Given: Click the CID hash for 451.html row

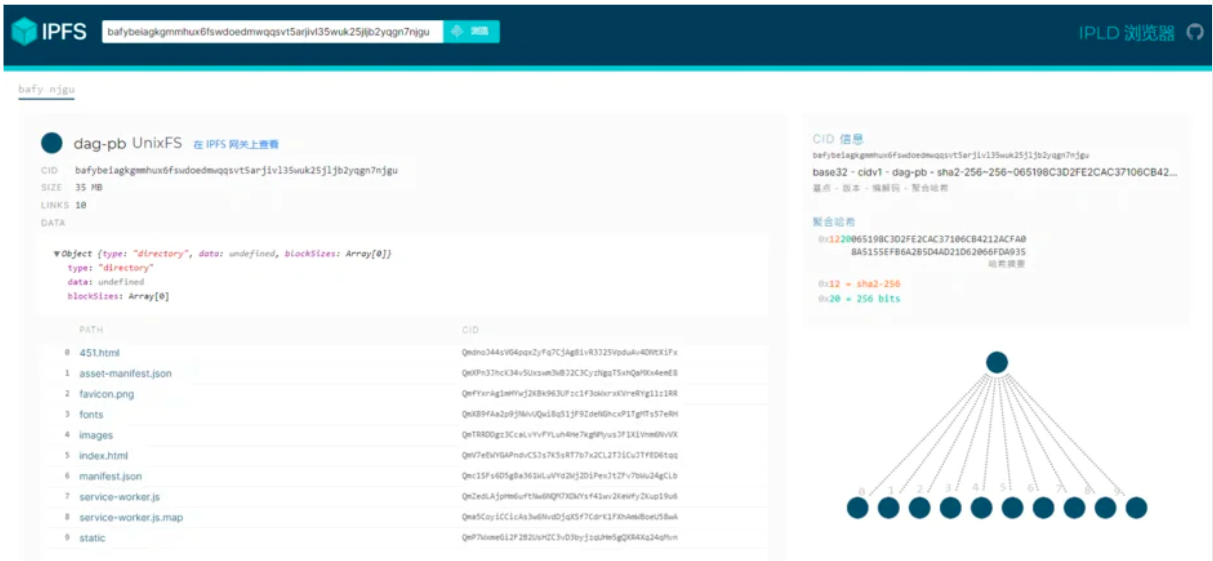Looking at the screenshot, I should click(x=569, y=353).
